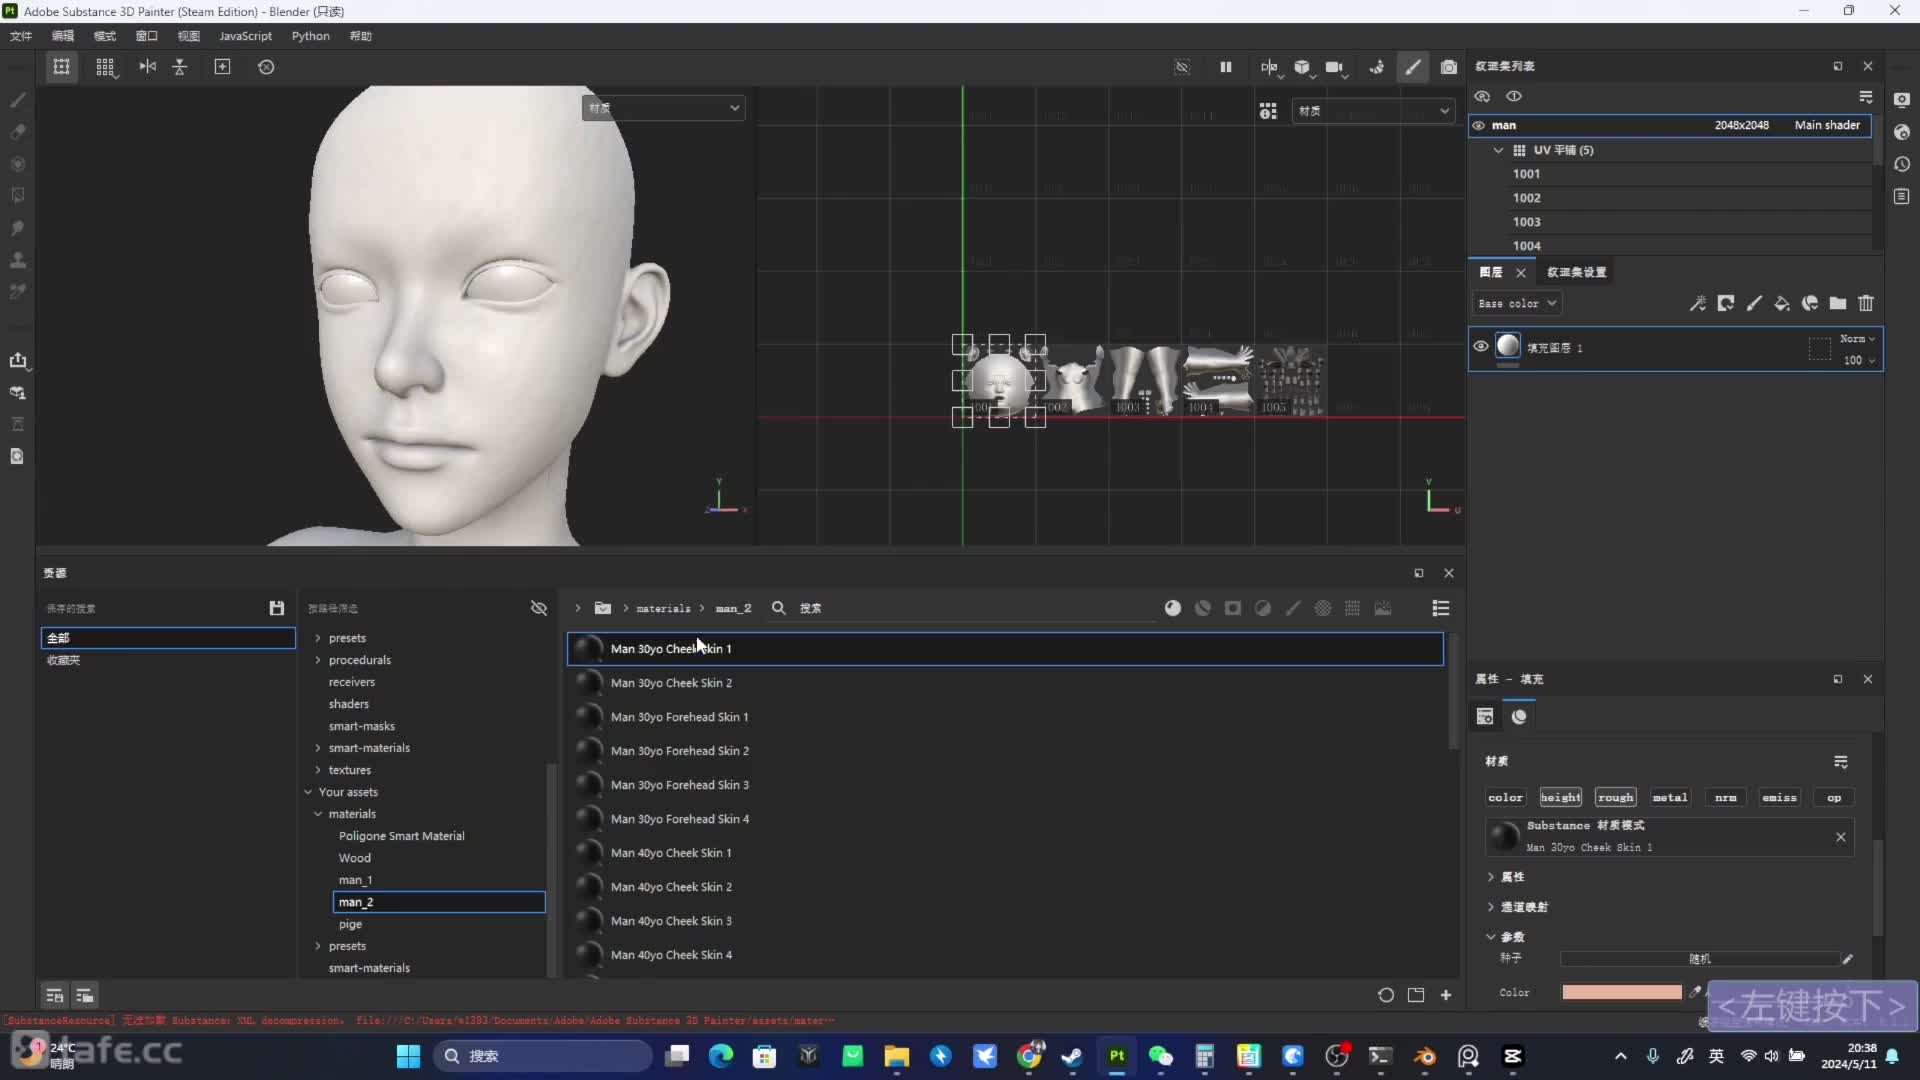Select the Paint brush tool in left toolbar
The height and width of the screenshot is (1080, 1920).
tap(17, 100)
